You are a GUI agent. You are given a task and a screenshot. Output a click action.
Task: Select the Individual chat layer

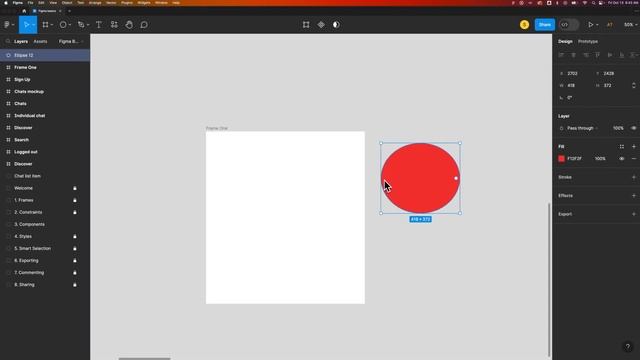coord(45,116)
